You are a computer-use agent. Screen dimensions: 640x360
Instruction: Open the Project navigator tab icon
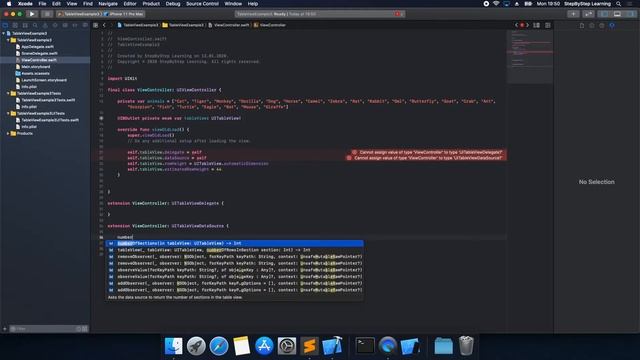pyautogui.click(x=5, y=25)
